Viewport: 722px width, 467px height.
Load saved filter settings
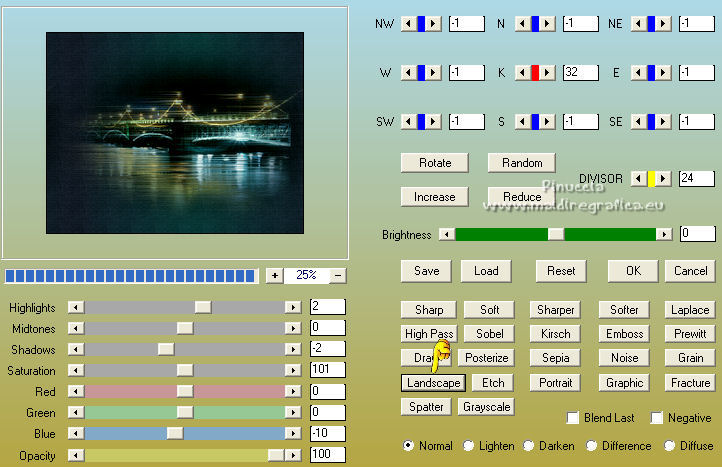(x=486, y=271)
